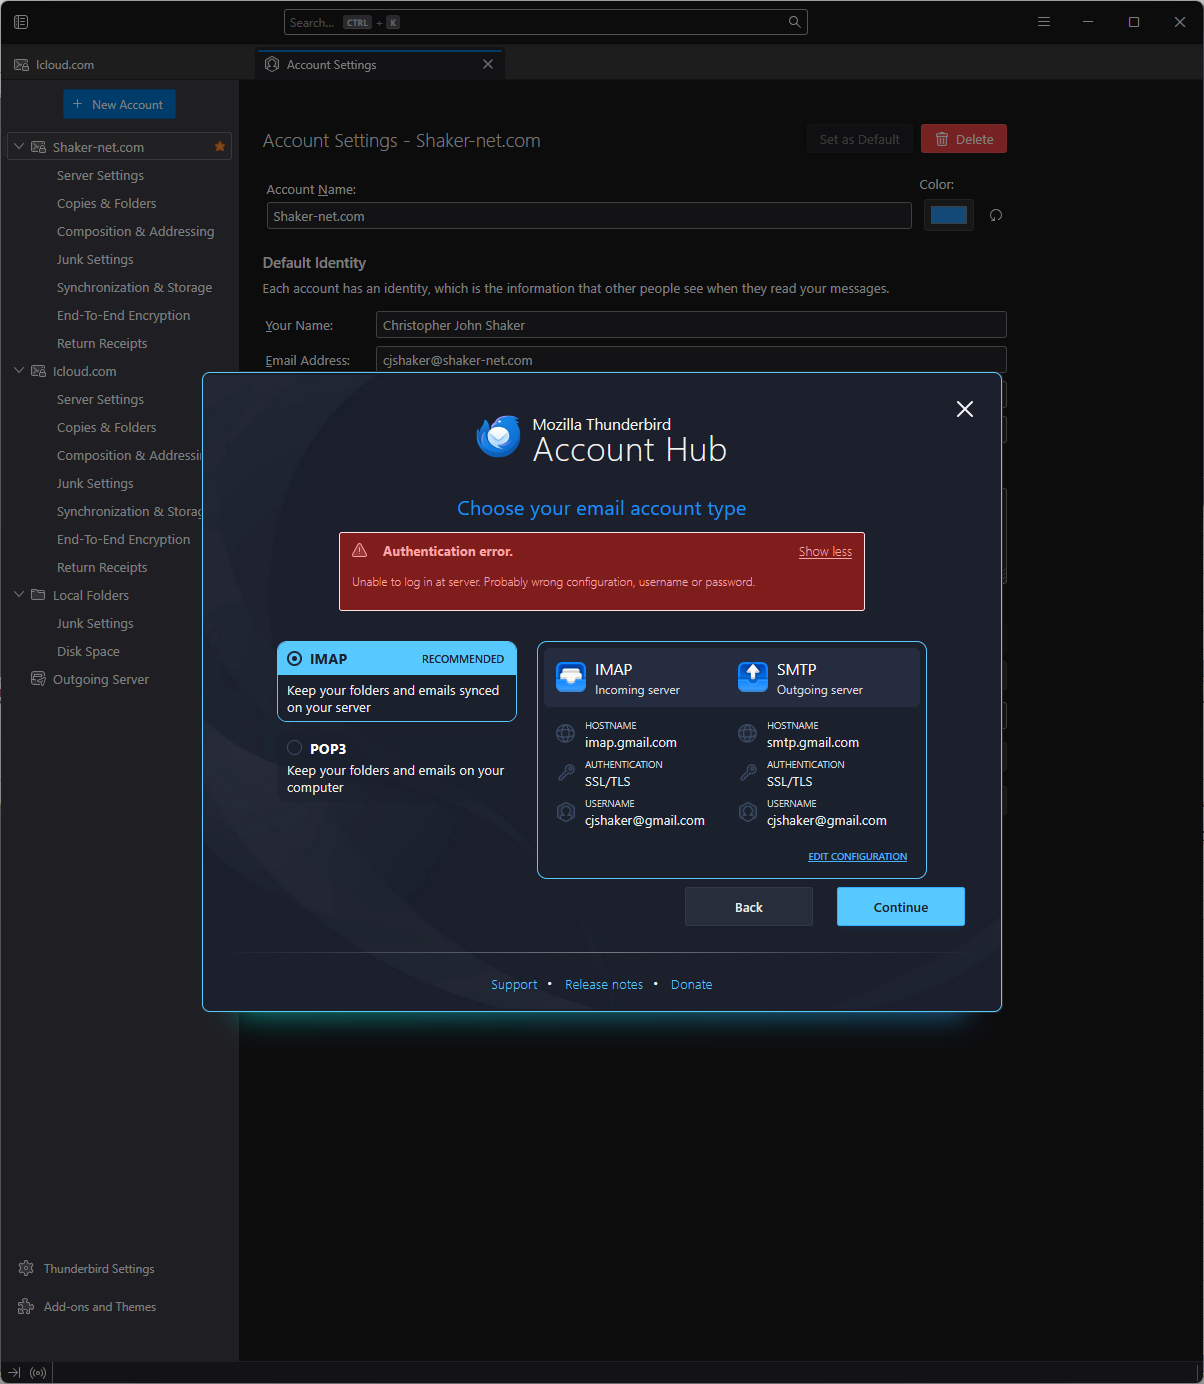Click the Set as Default button
1204x1384 pixels.
[860, 139]
